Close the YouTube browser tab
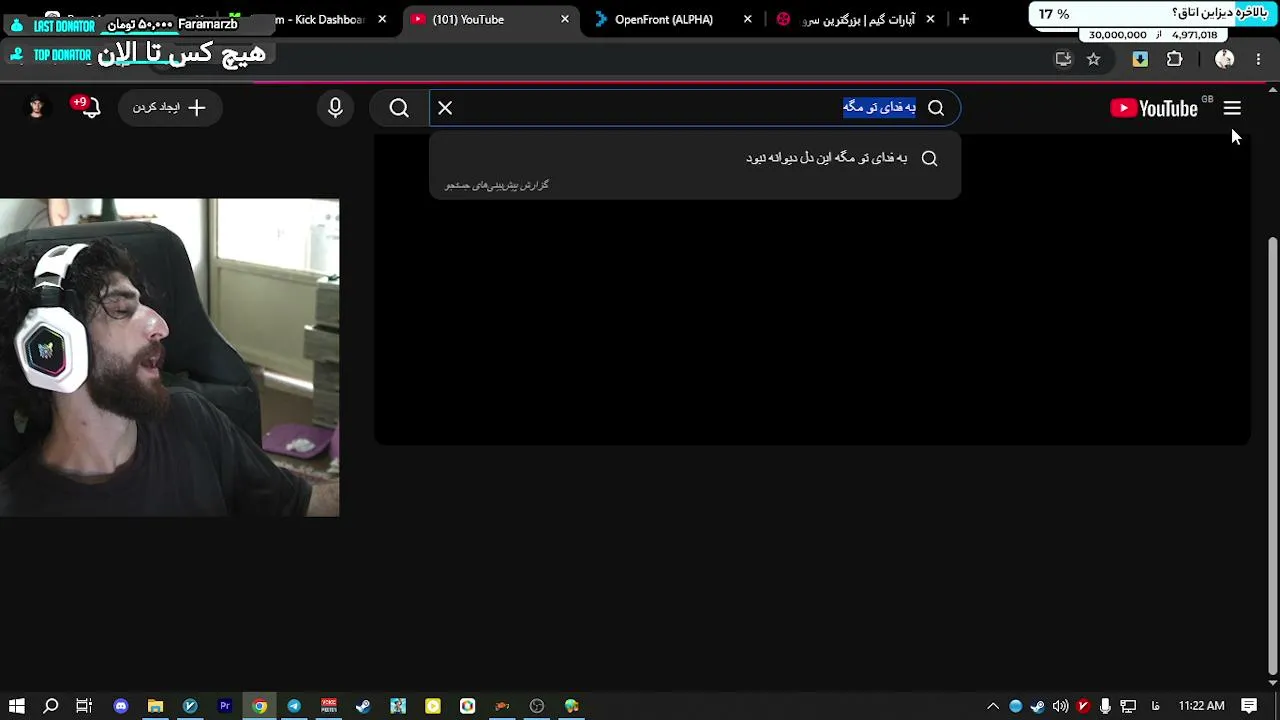 (x=565, y=19)
